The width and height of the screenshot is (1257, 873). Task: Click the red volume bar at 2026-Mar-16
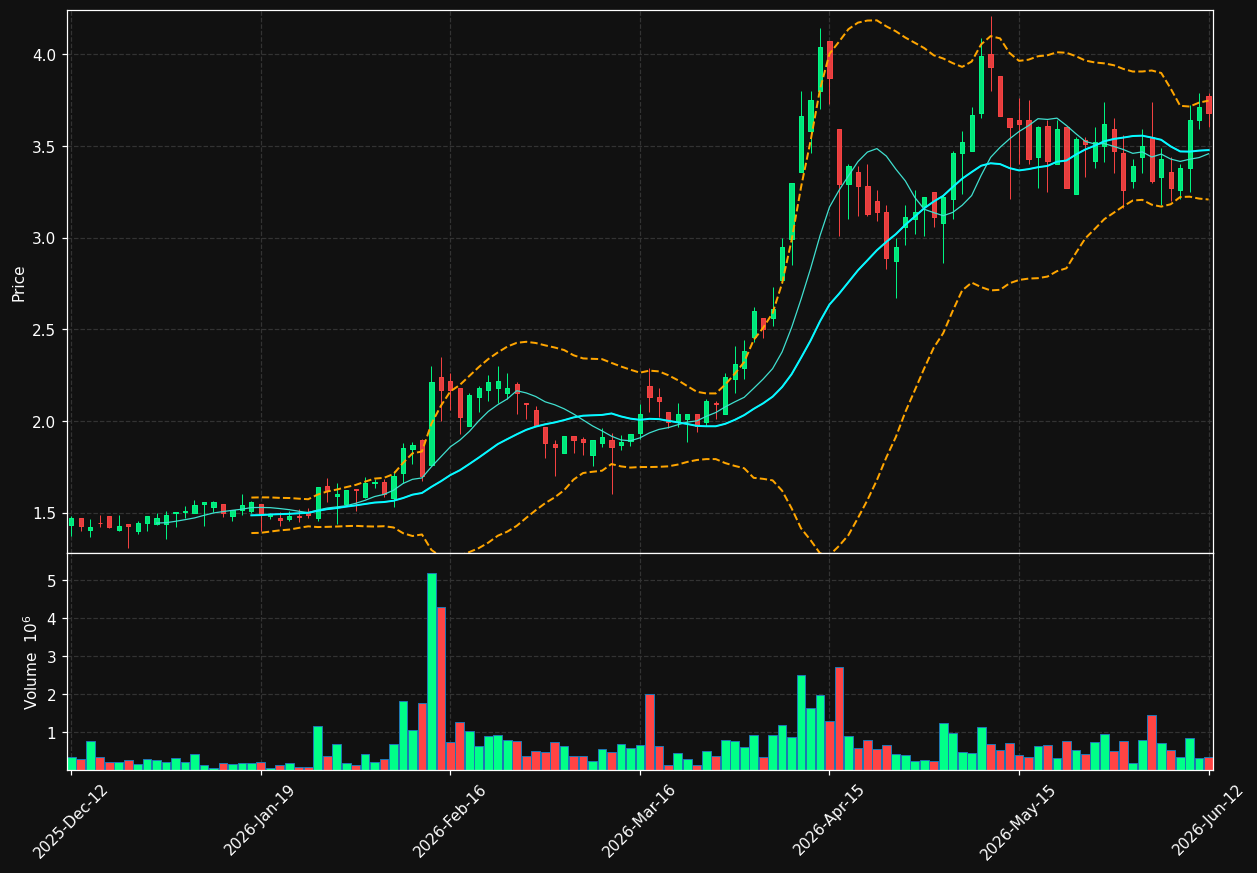[x=649, y=732]
